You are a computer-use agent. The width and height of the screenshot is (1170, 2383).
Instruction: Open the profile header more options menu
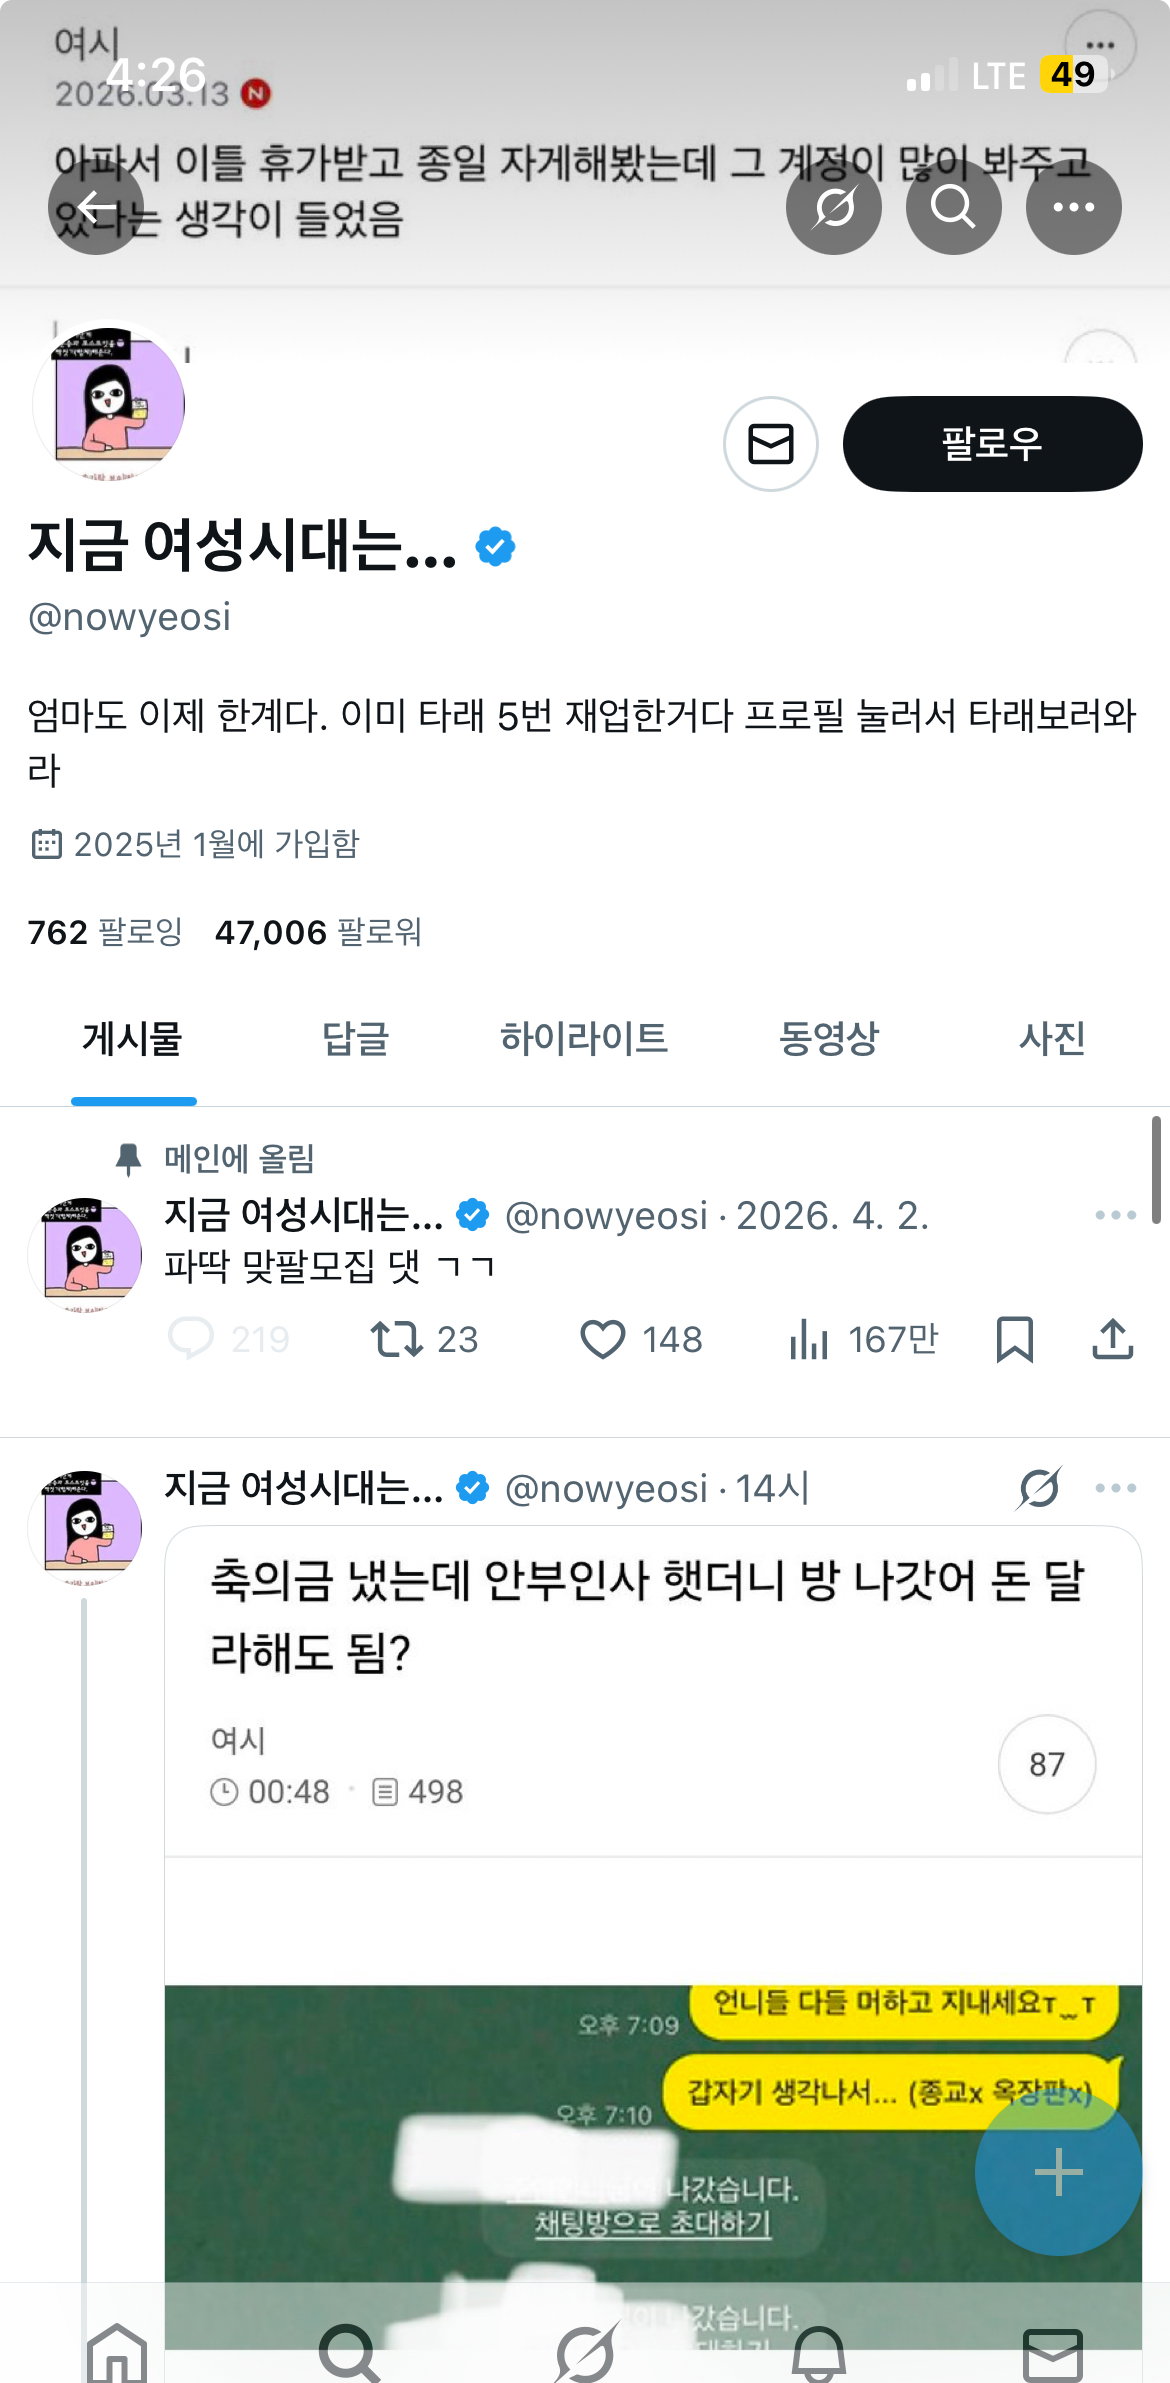[1073, 207]
